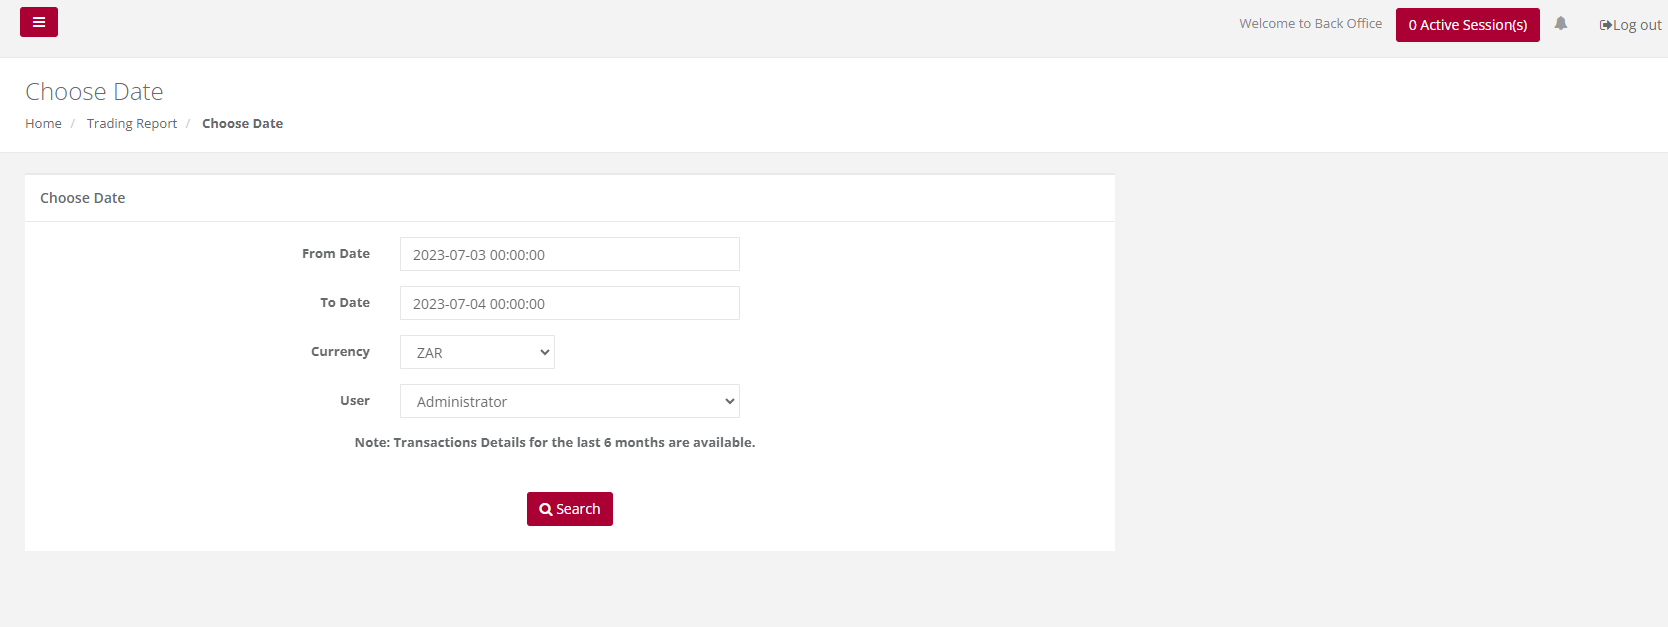Focus the From Date input field
Screen dimensions: 1668x627
tap(570, 254)
